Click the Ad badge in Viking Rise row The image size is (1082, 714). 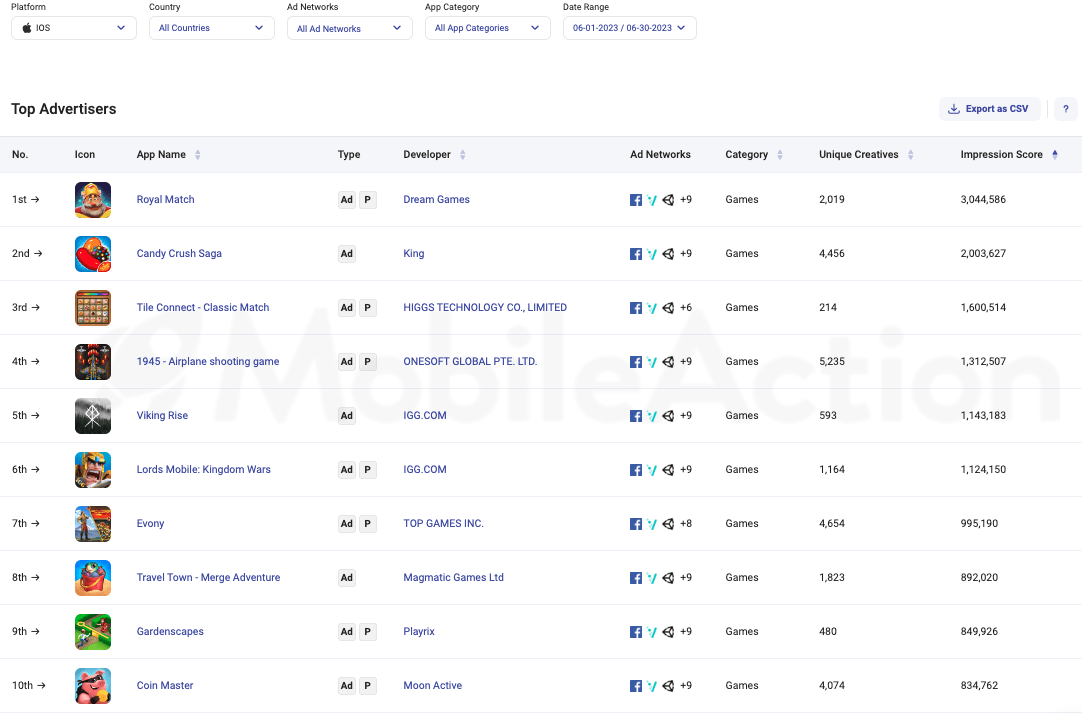[x=346, y=415]
